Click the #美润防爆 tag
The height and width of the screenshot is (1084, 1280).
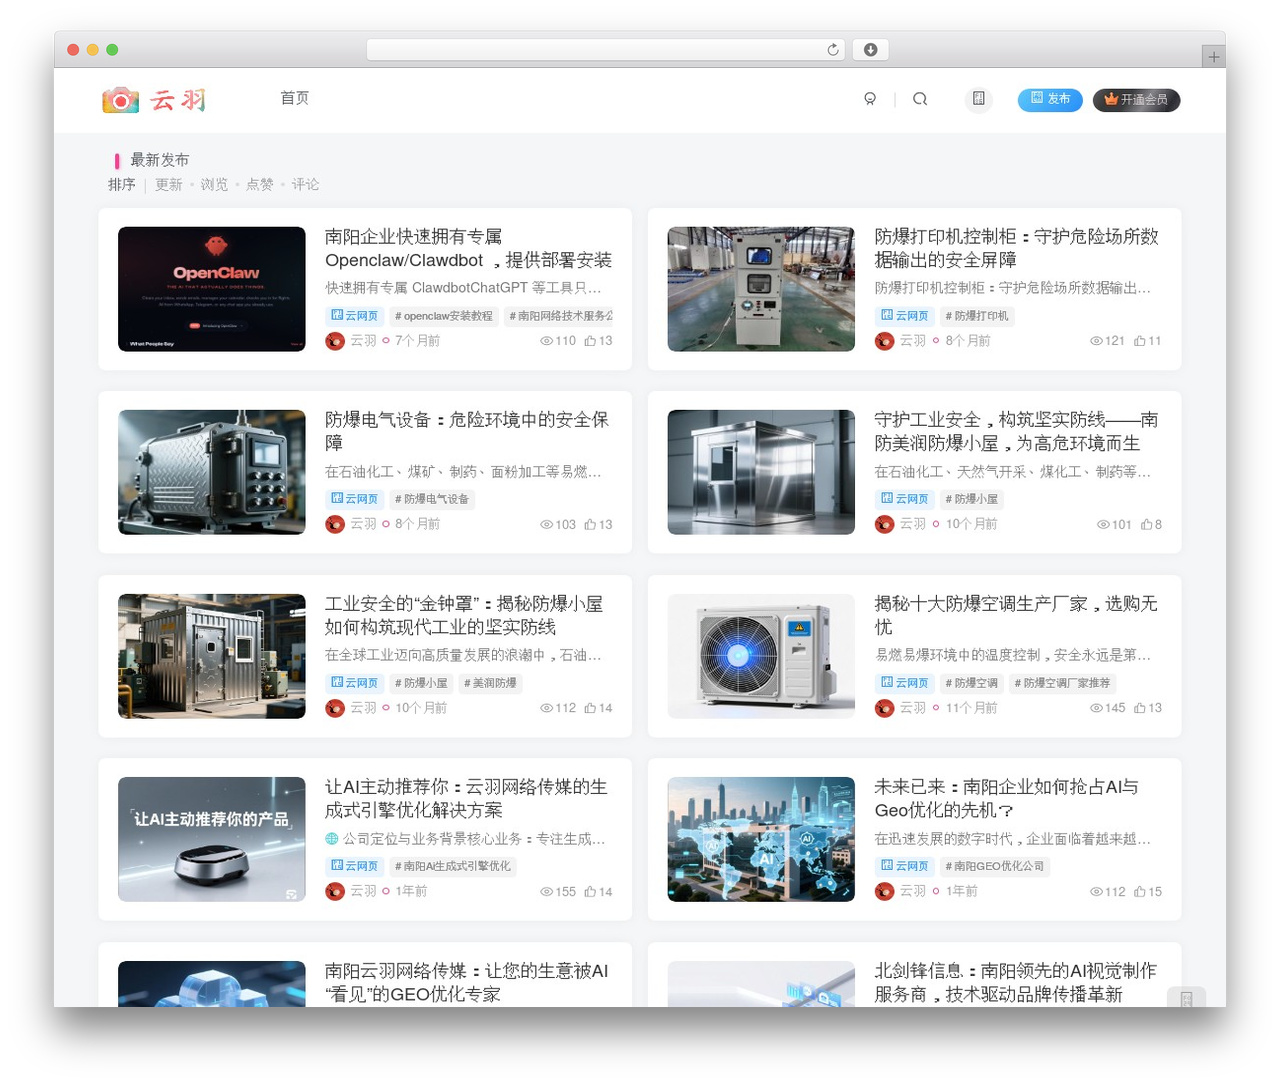point(490,683)
